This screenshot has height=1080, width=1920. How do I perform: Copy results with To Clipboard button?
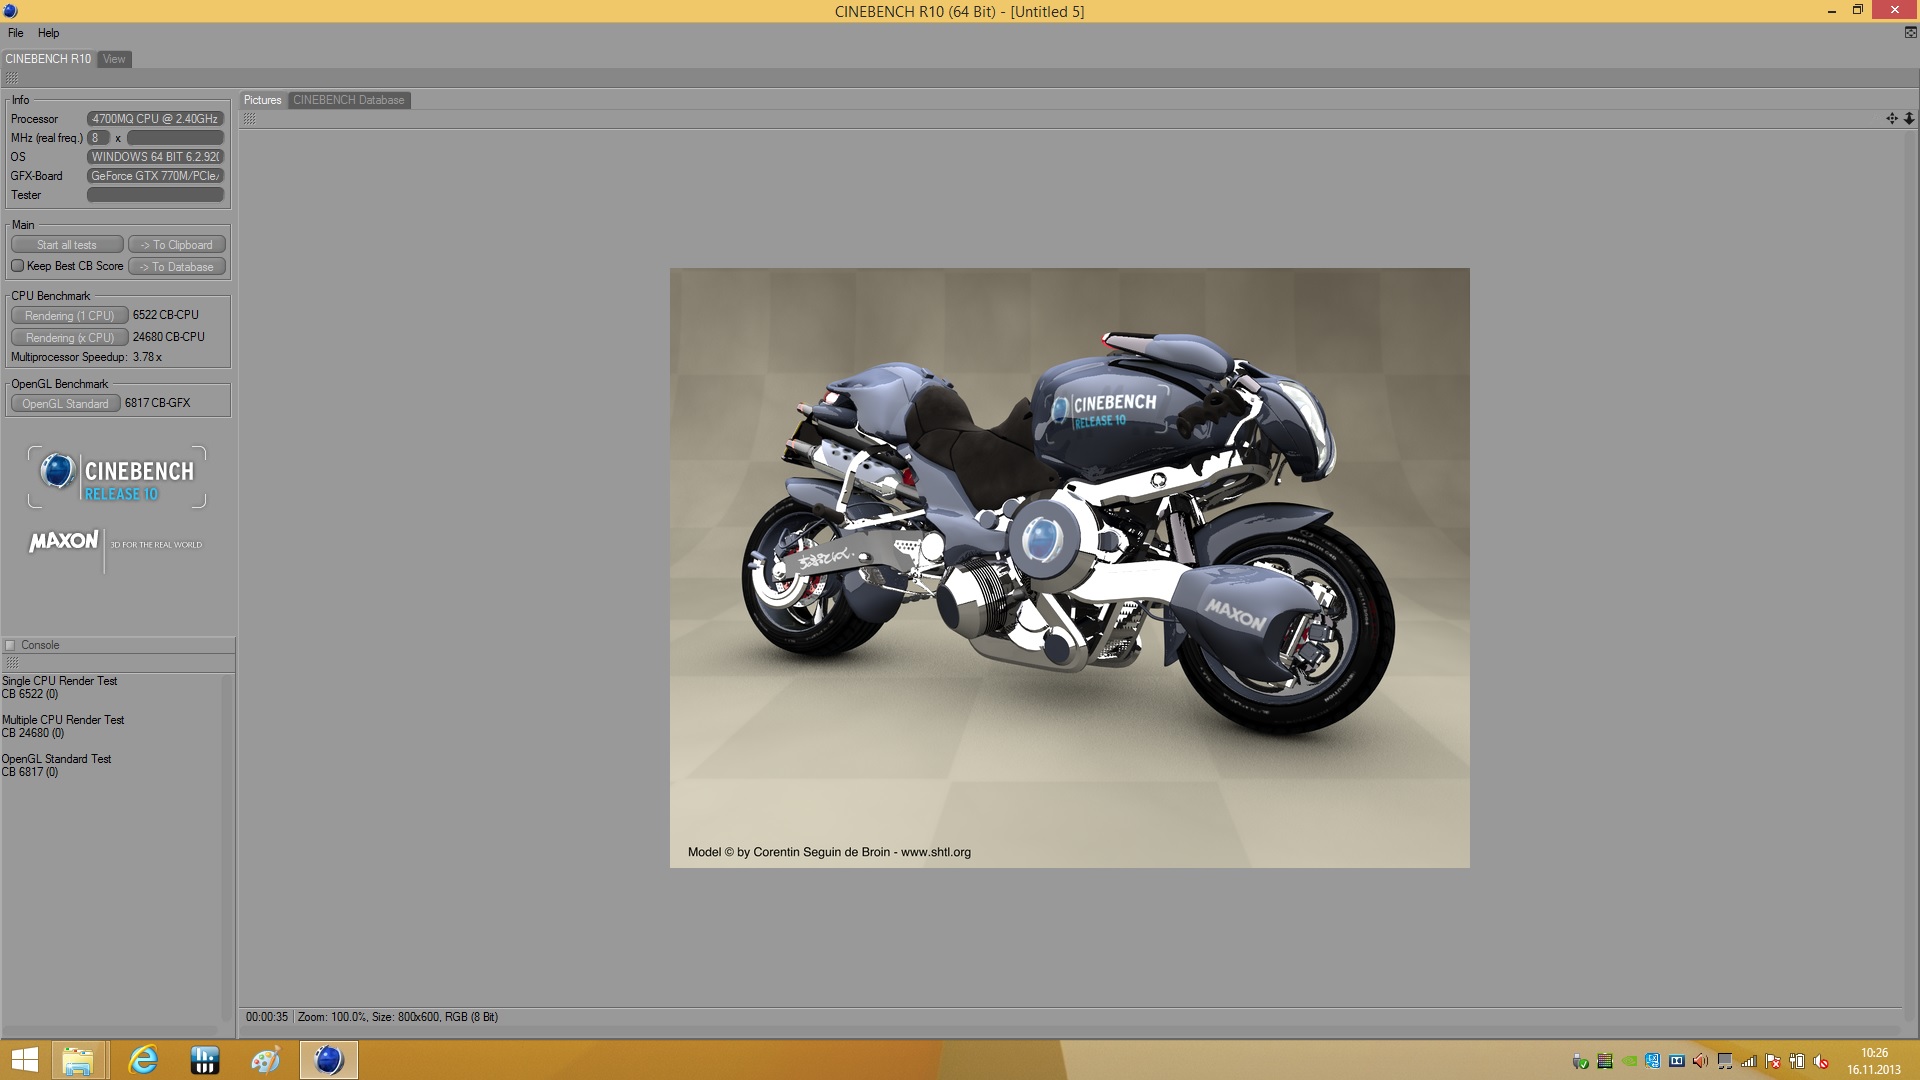[x=177, y=245]
